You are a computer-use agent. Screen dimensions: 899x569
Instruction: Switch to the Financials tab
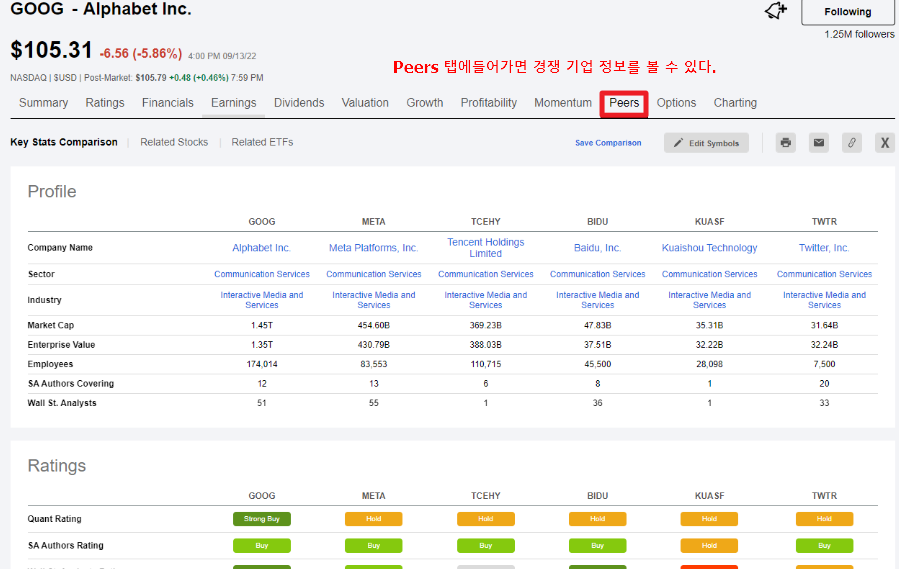(167, 103)
